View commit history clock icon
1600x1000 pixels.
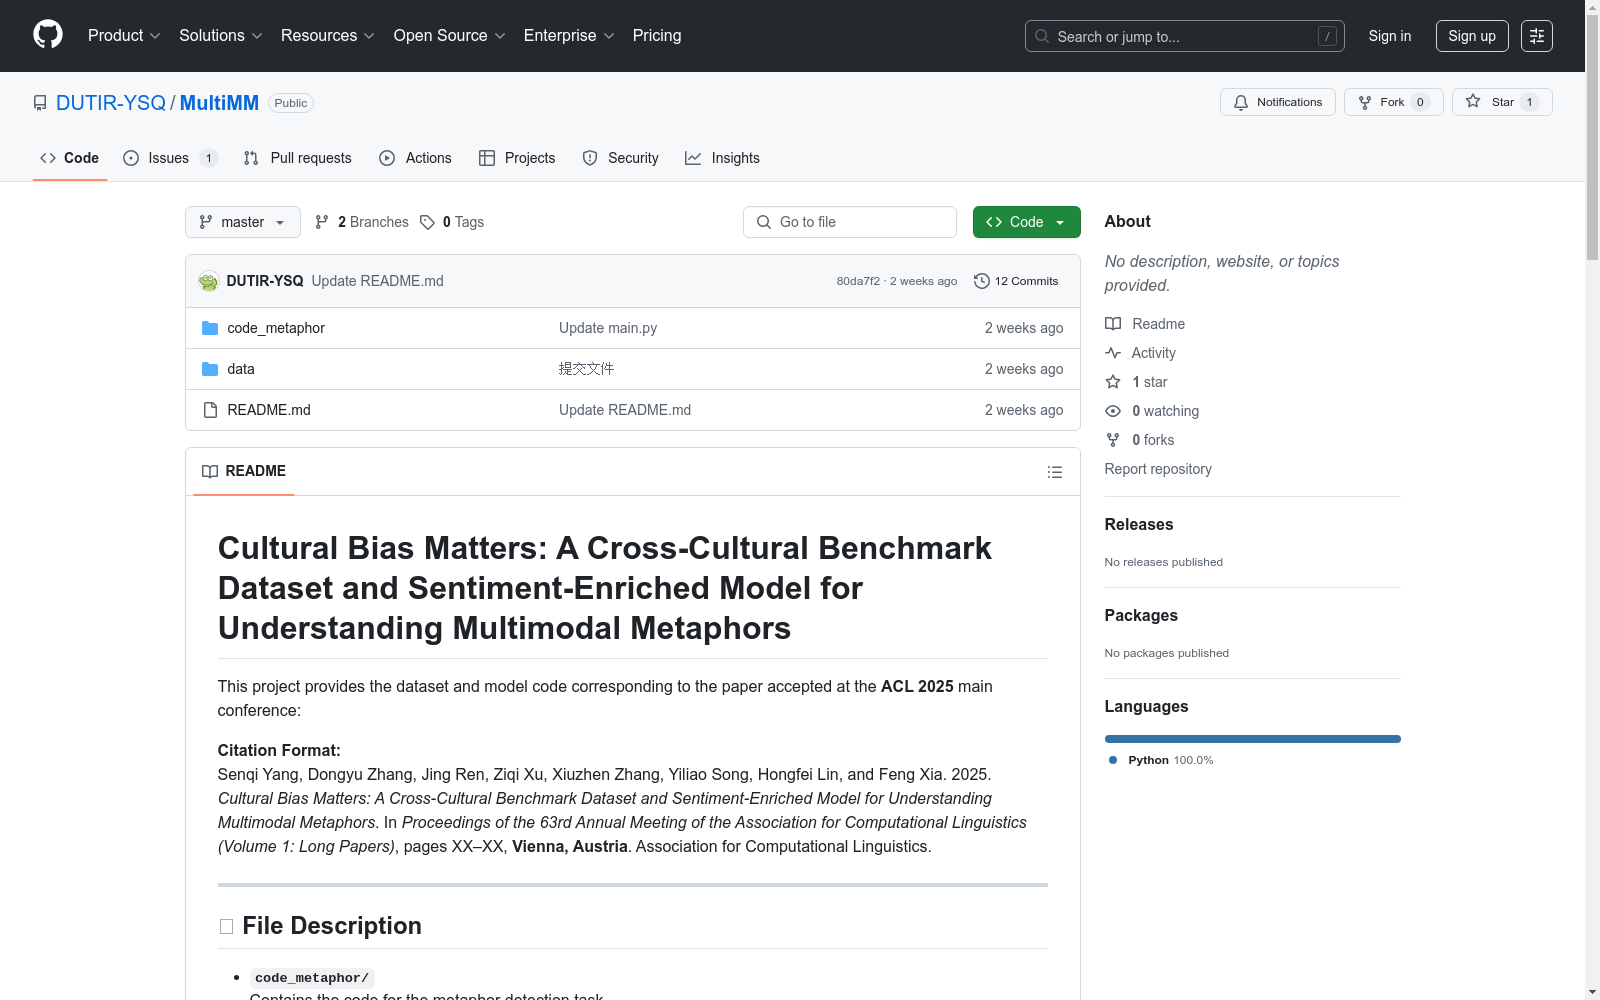pyautogui.click(x=982, y=281)
